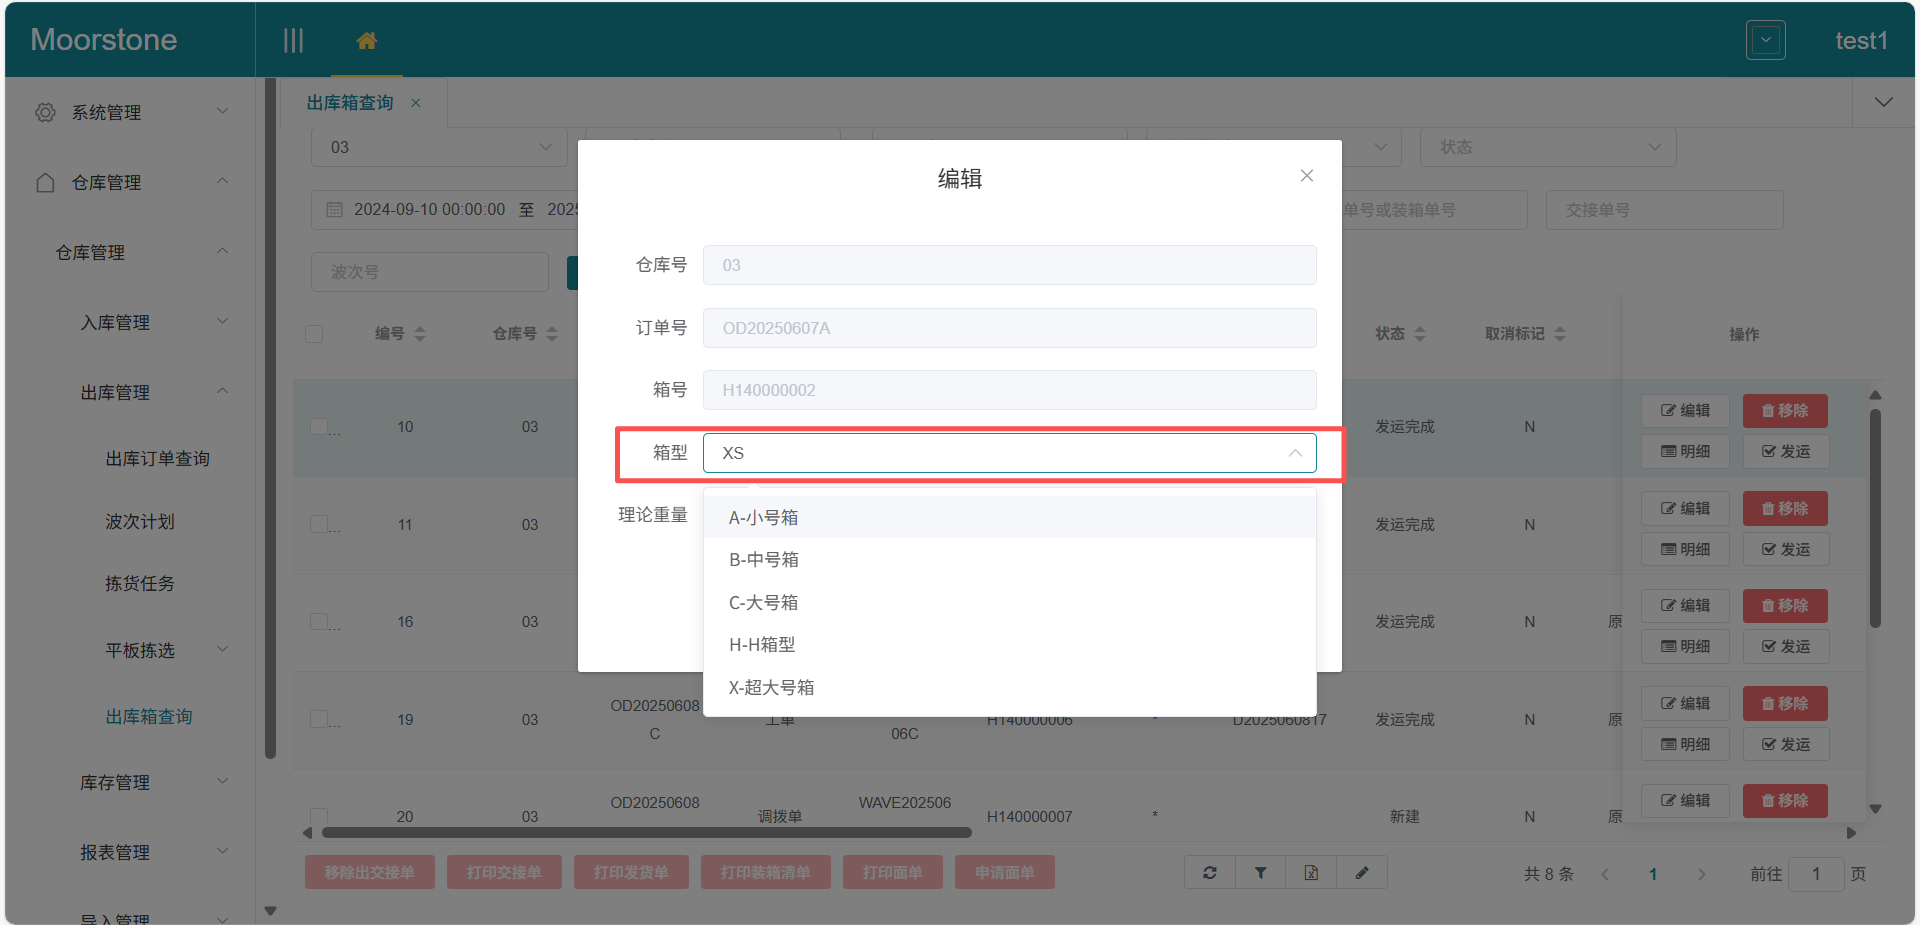Click the gear icon beside 系统管理
The width and height of the screenshot is (1920, 925).
click(x=44, y=112)
